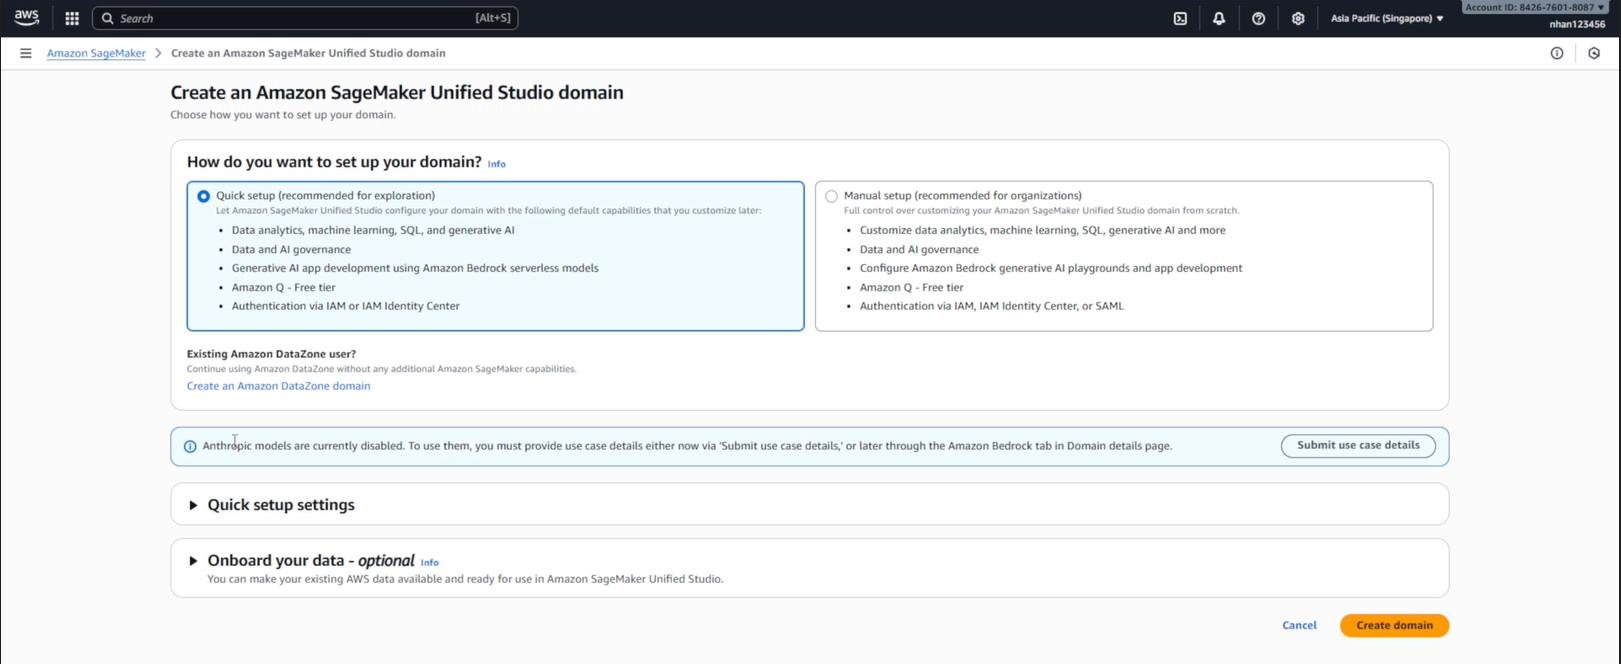Click the nhan123456 username text
Viewport: 1621px width, 664px height.
(1577, 24)
